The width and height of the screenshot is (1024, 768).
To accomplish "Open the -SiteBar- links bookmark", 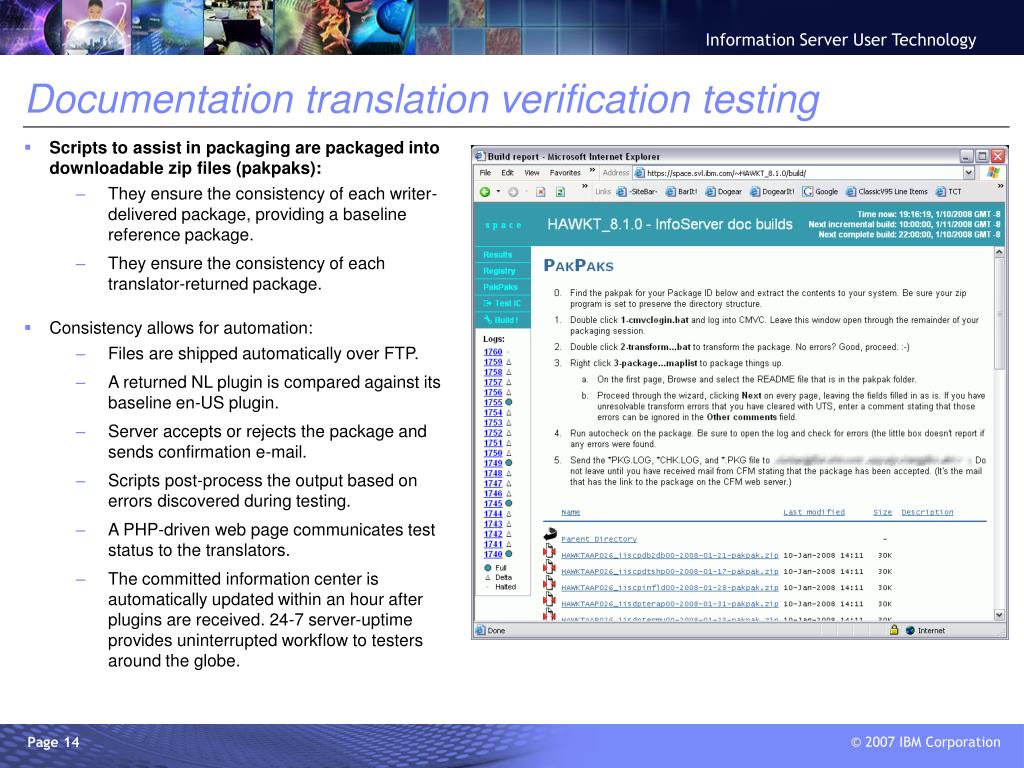I will [x=637, y=192].
